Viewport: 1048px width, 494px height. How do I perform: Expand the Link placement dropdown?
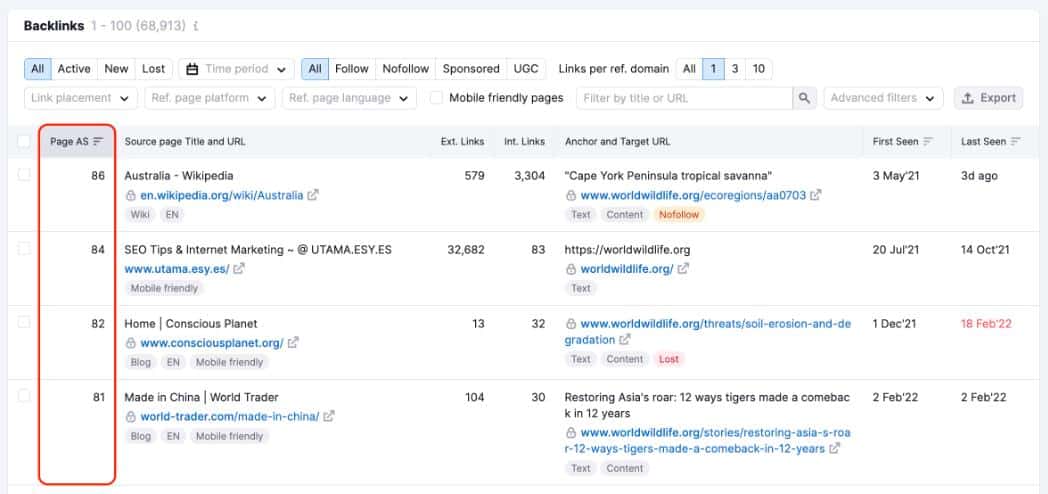[81, 98]
